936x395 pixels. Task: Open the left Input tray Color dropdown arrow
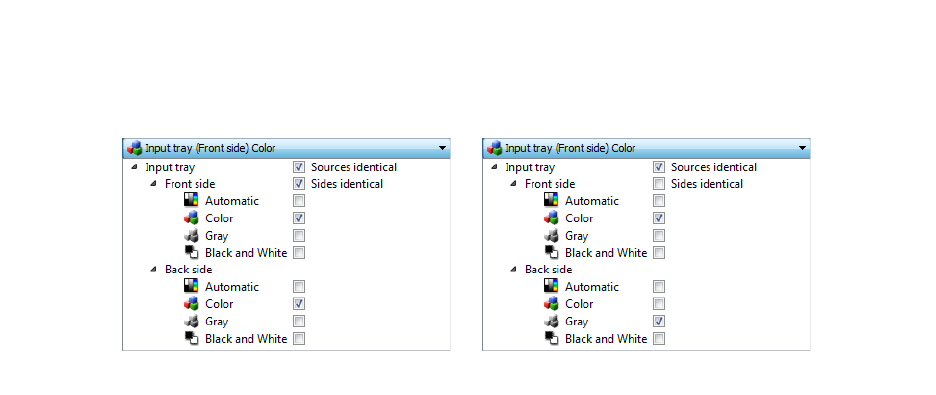(442, 148)
